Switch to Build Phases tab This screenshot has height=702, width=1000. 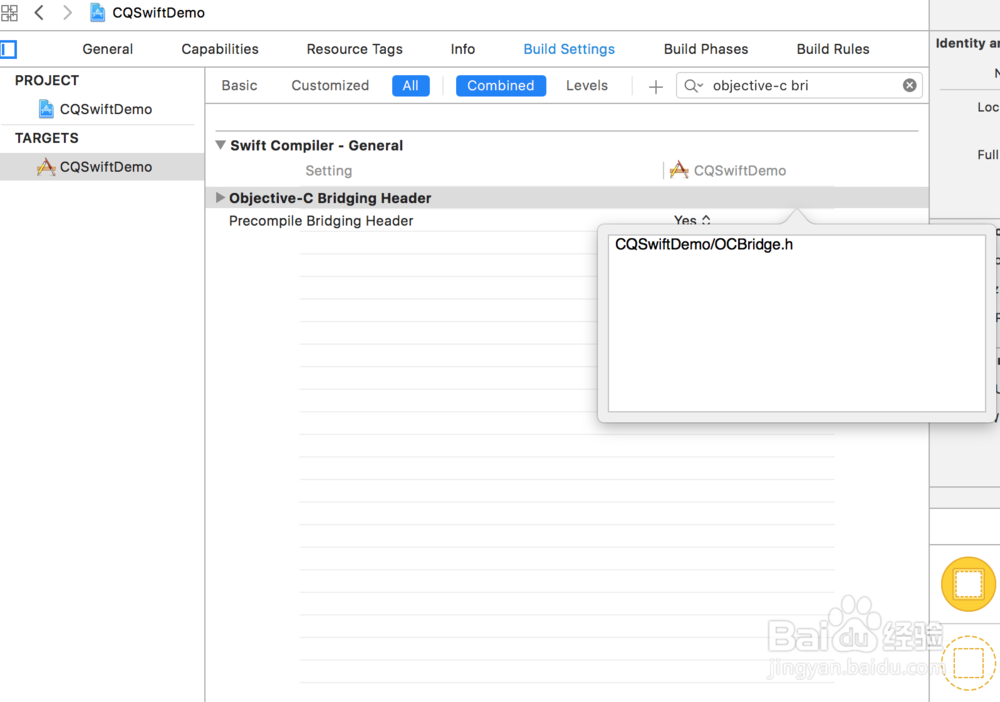click(706, 49)
